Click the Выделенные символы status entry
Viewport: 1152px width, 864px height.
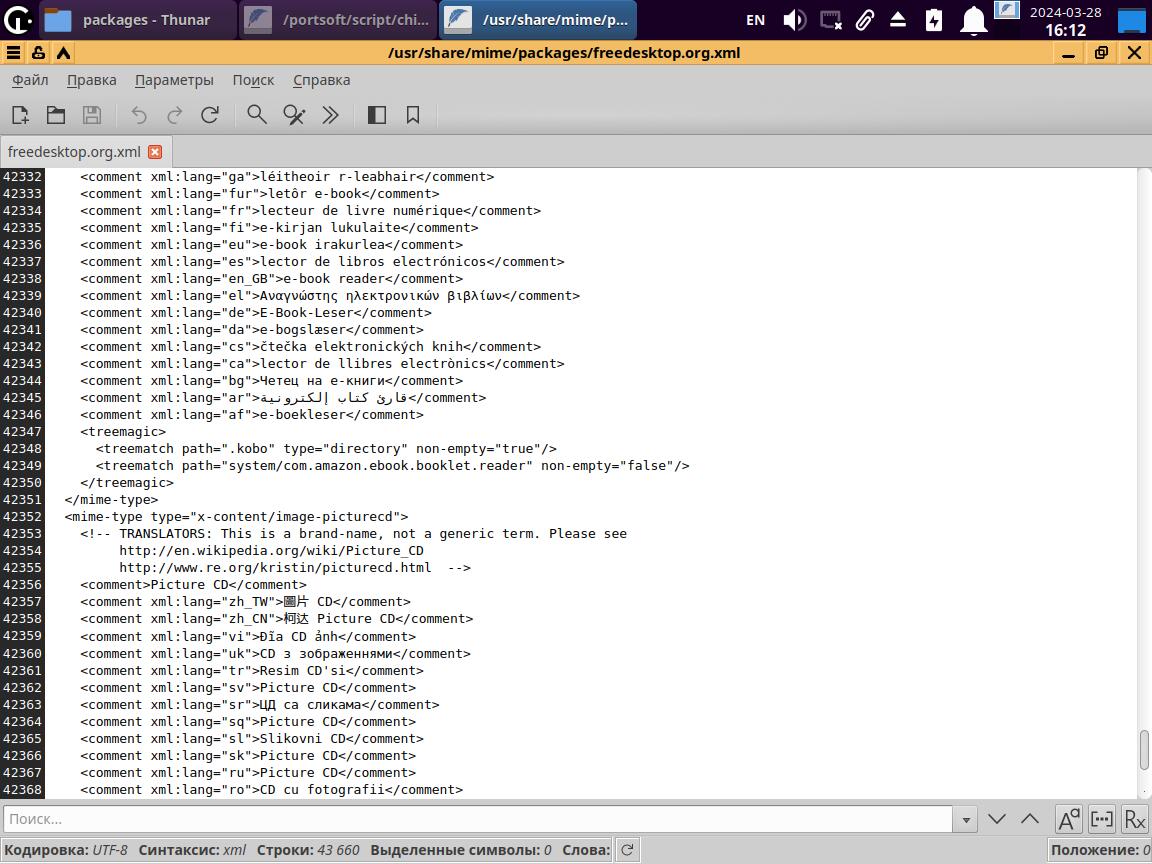click(461, 850)
